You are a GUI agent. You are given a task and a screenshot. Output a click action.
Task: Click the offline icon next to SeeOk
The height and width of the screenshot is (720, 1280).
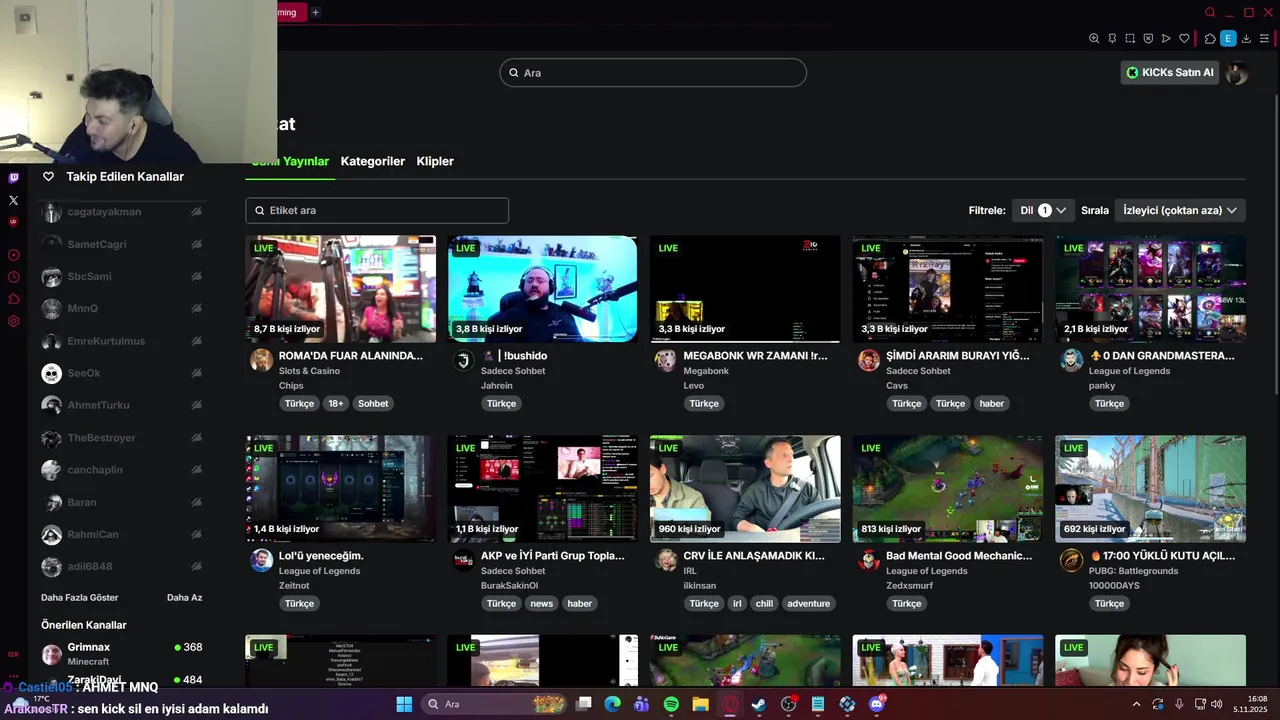point(197,373)
